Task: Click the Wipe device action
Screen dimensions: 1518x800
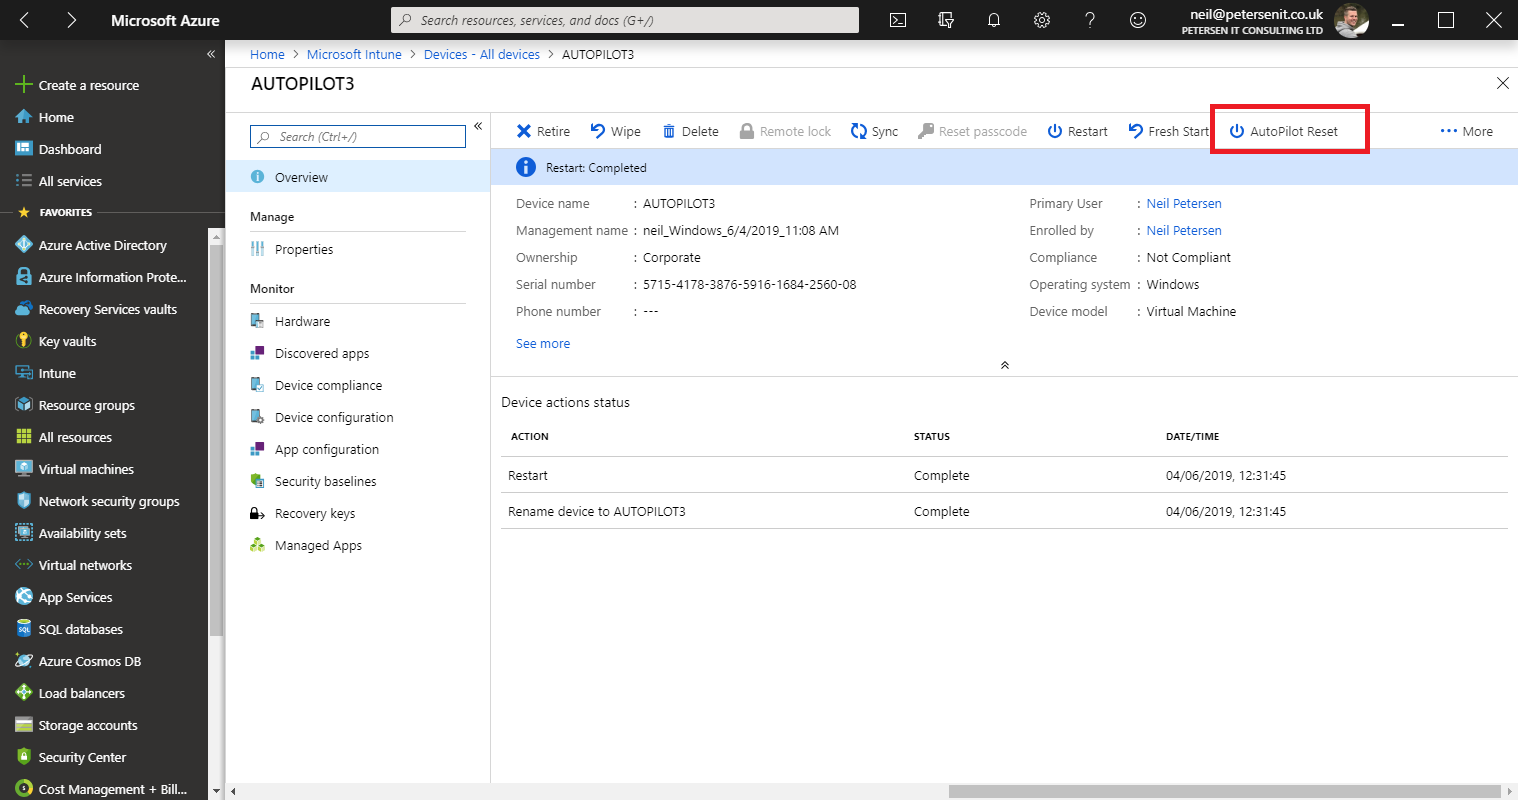Action: click(x=615, y=131)
